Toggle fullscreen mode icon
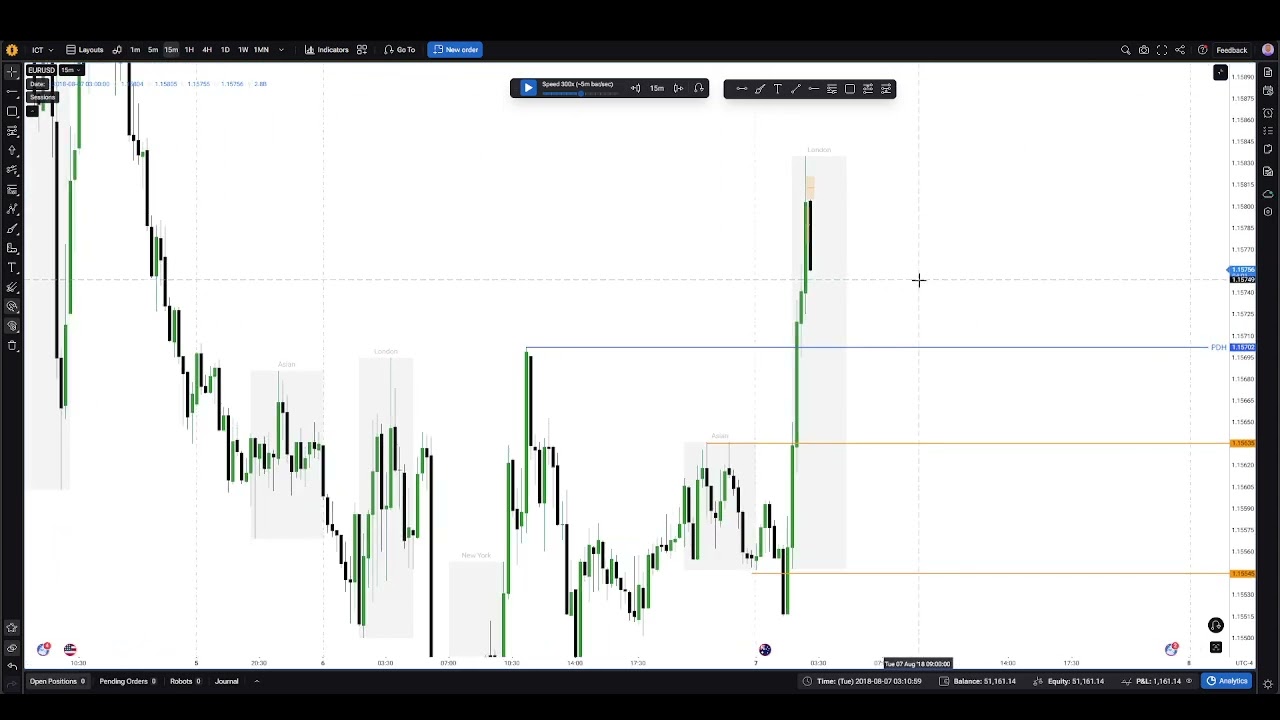 tap(1162, 50)
